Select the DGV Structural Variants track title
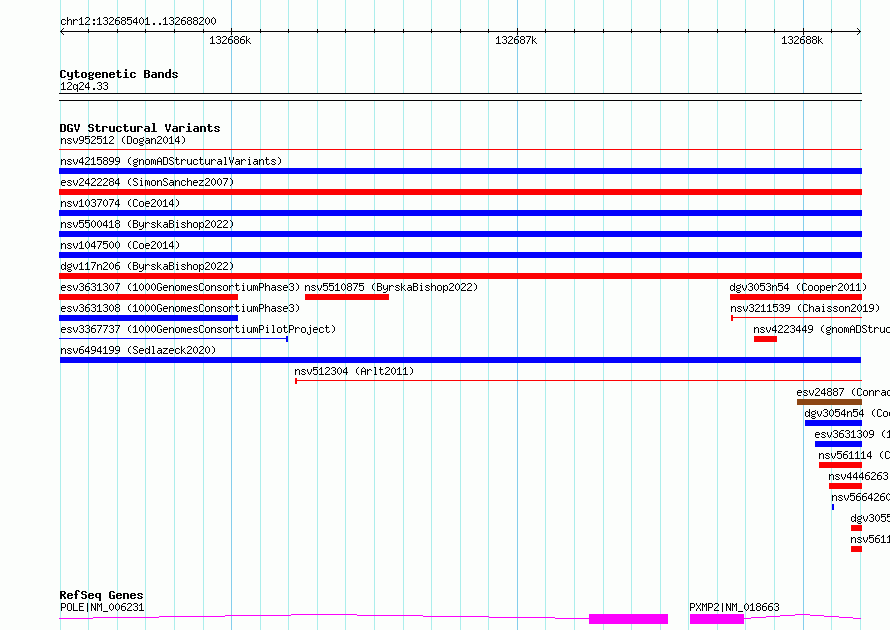890x630 pixels. (x=140, y=128)
